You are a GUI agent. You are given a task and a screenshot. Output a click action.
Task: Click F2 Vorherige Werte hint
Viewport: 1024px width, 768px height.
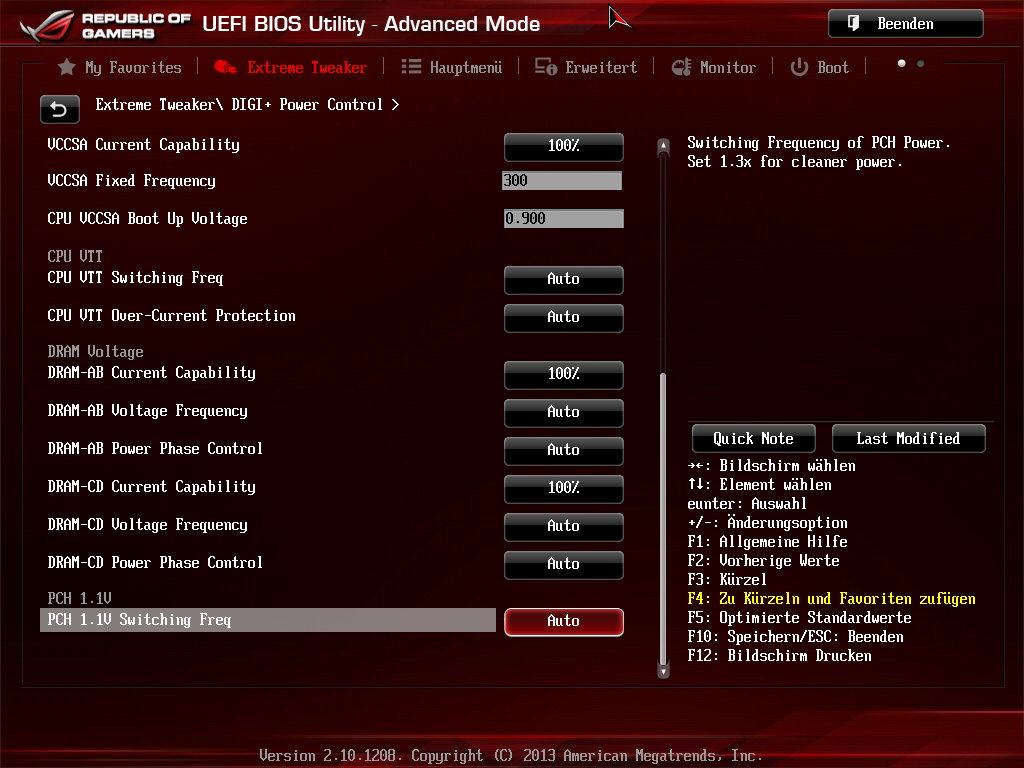coord(763,560)
